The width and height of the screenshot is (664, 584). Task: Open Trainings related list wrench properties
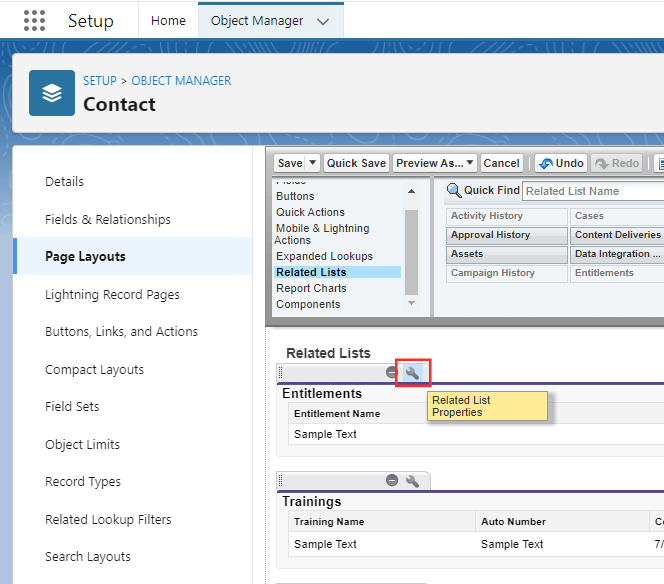(412, 481)
